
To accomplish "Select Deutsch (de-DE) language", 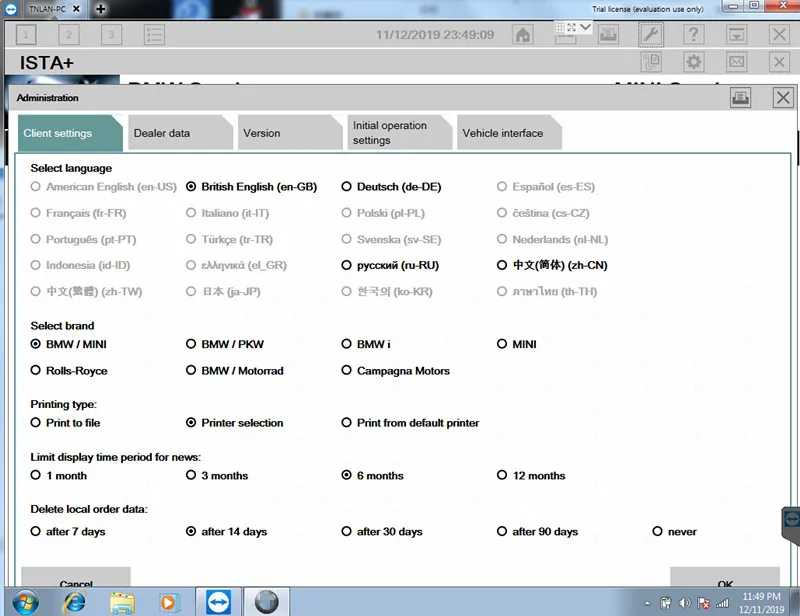I will coord(391,187).
